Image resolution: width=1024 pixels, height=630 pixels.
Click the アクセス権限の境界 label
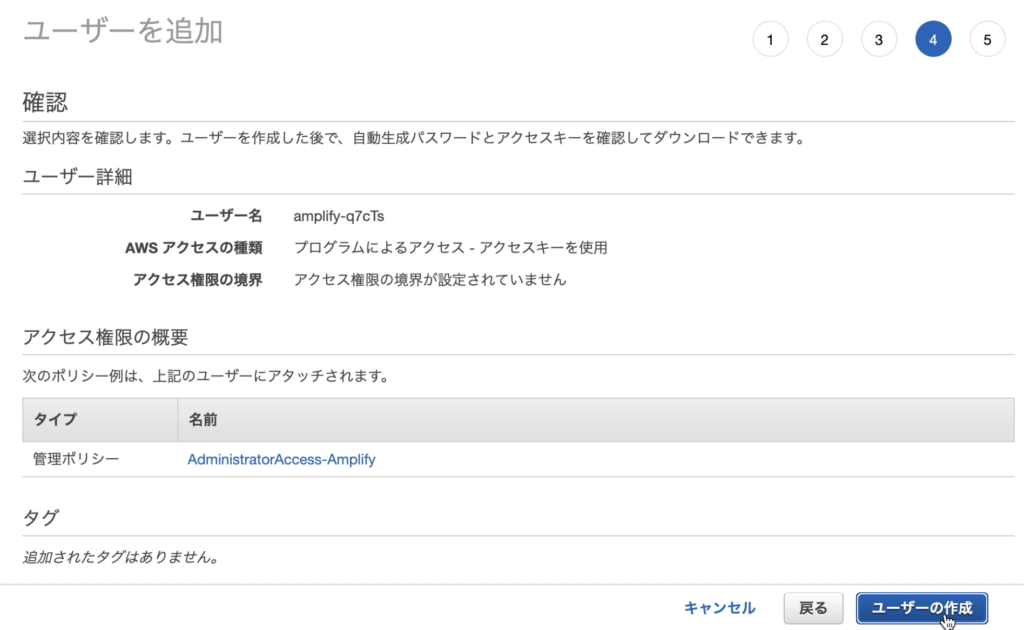coord(198,279)
